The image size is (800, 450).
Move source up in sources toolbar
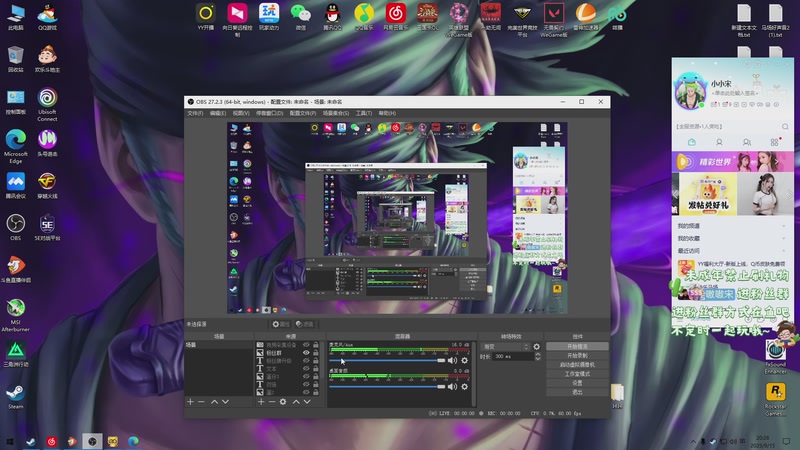pos(296,402)
